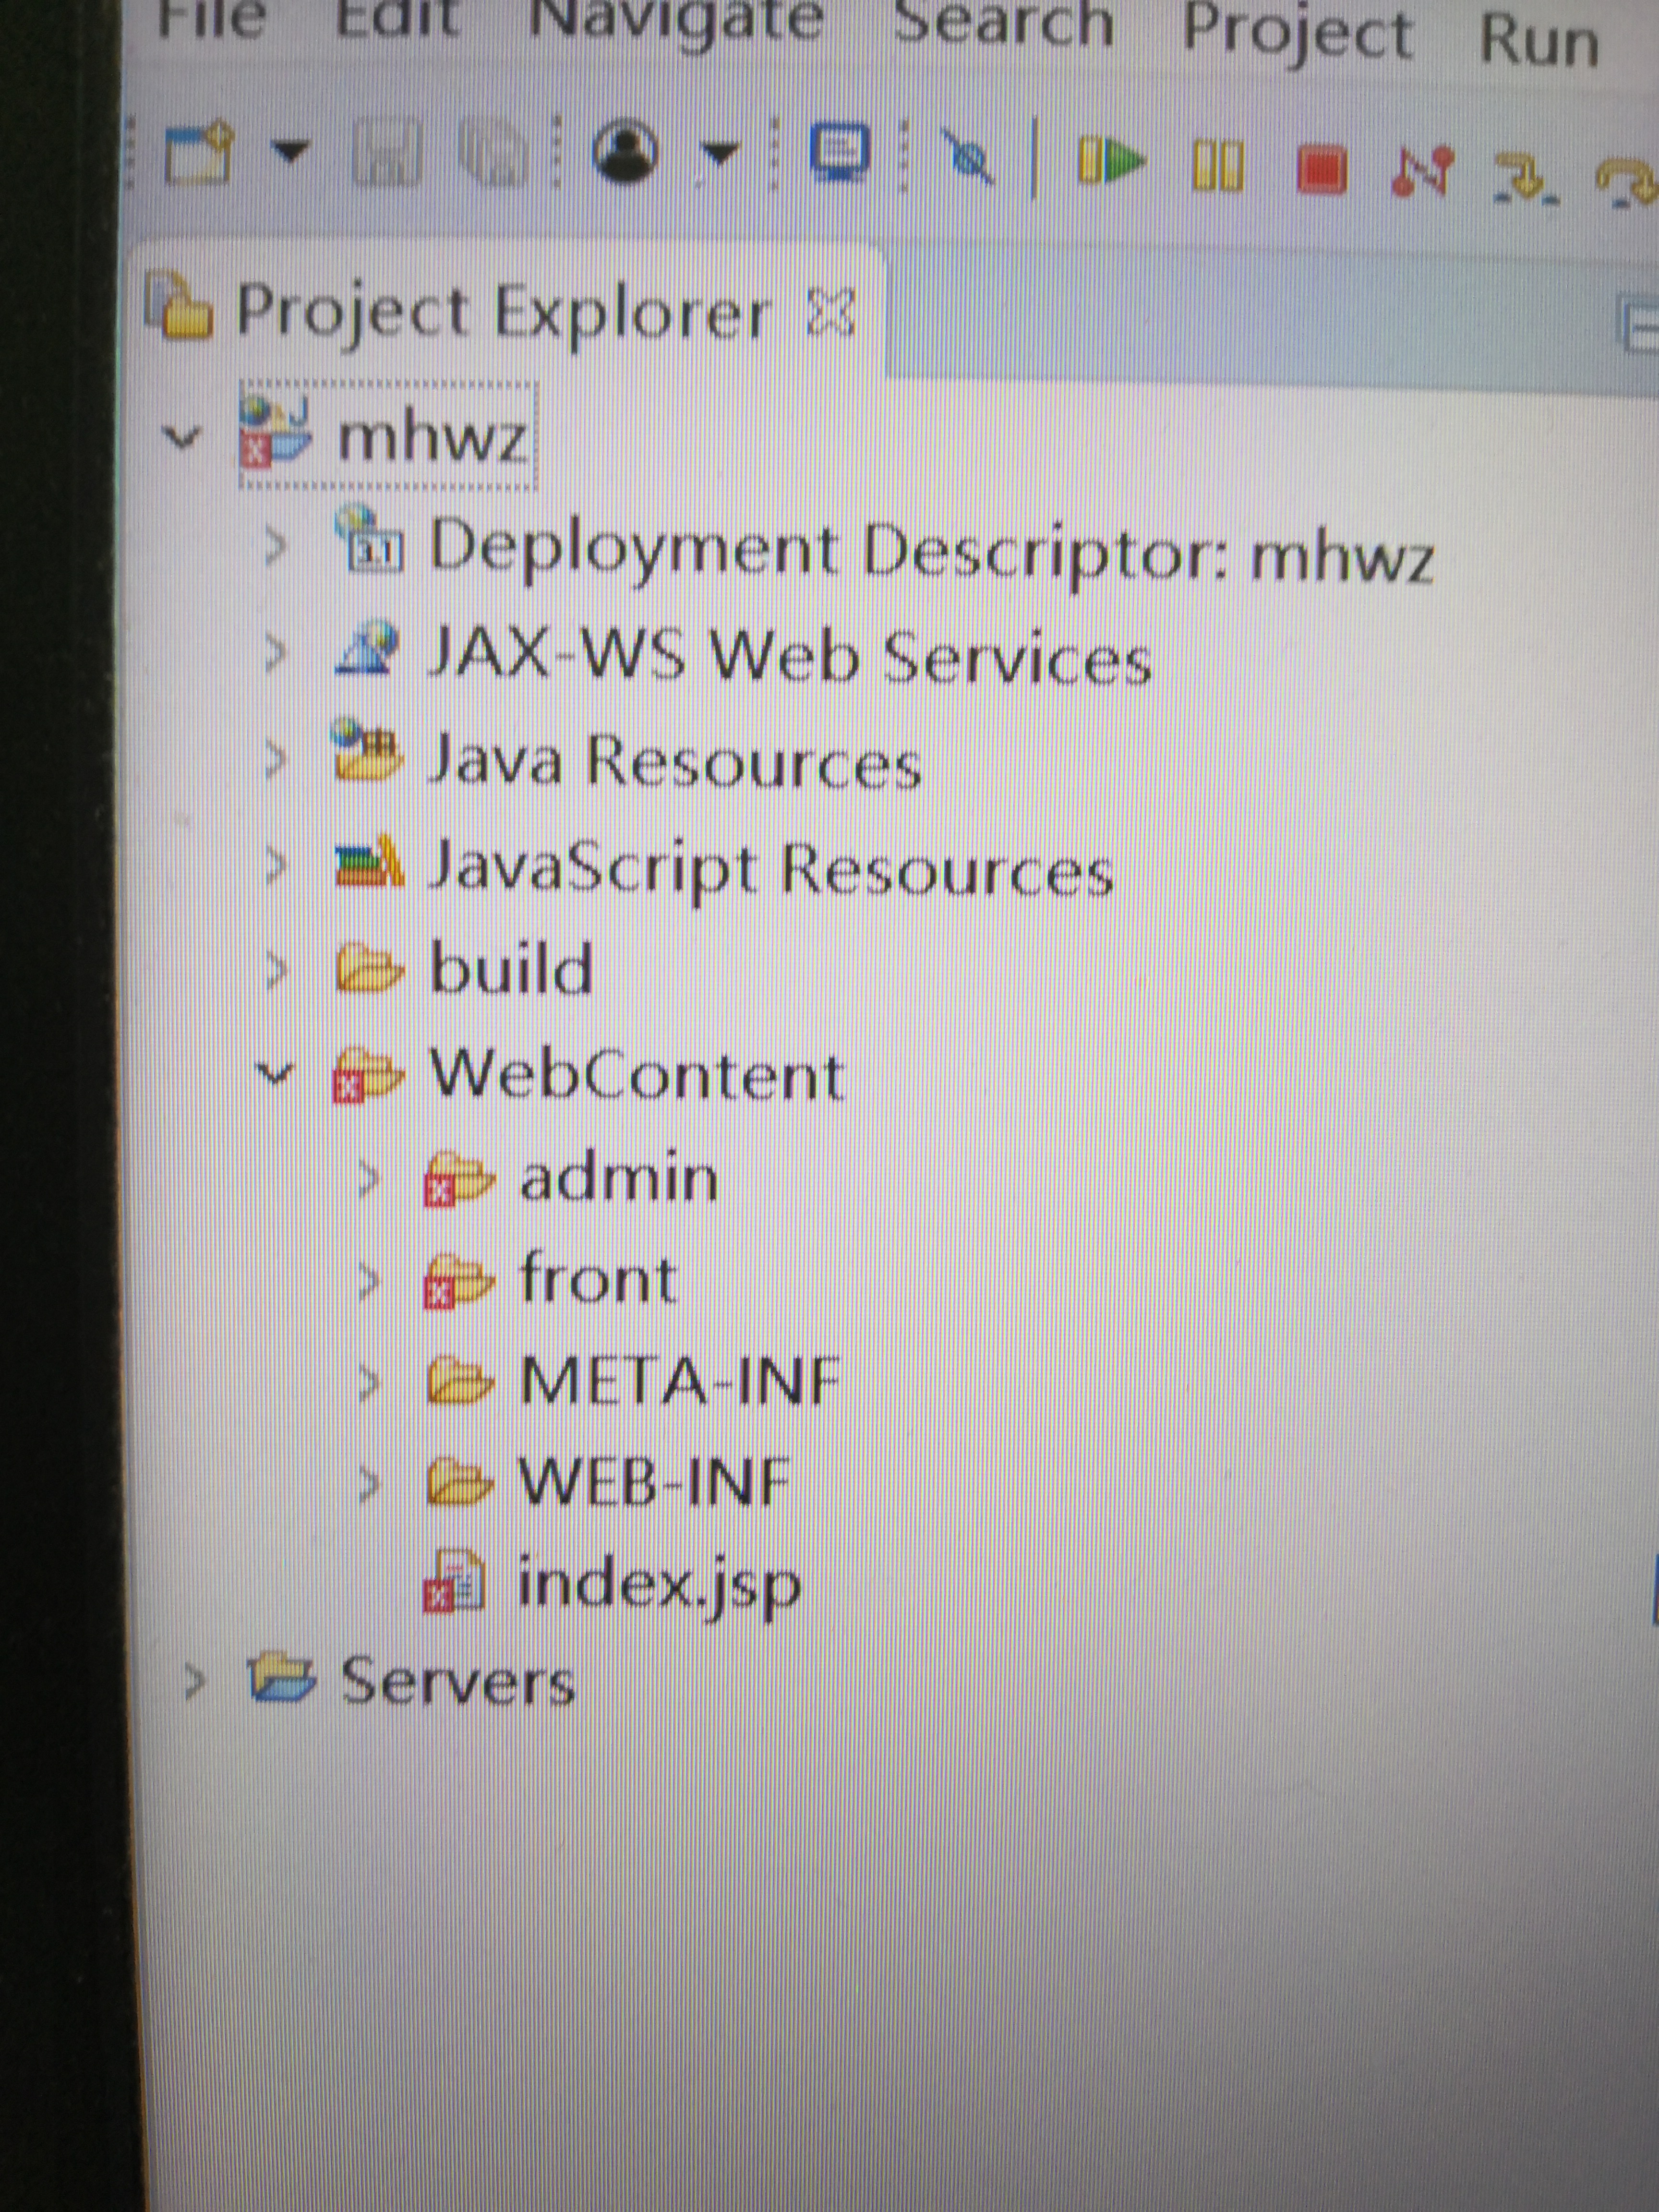Click the user profile circle icon

click(626, 151)
